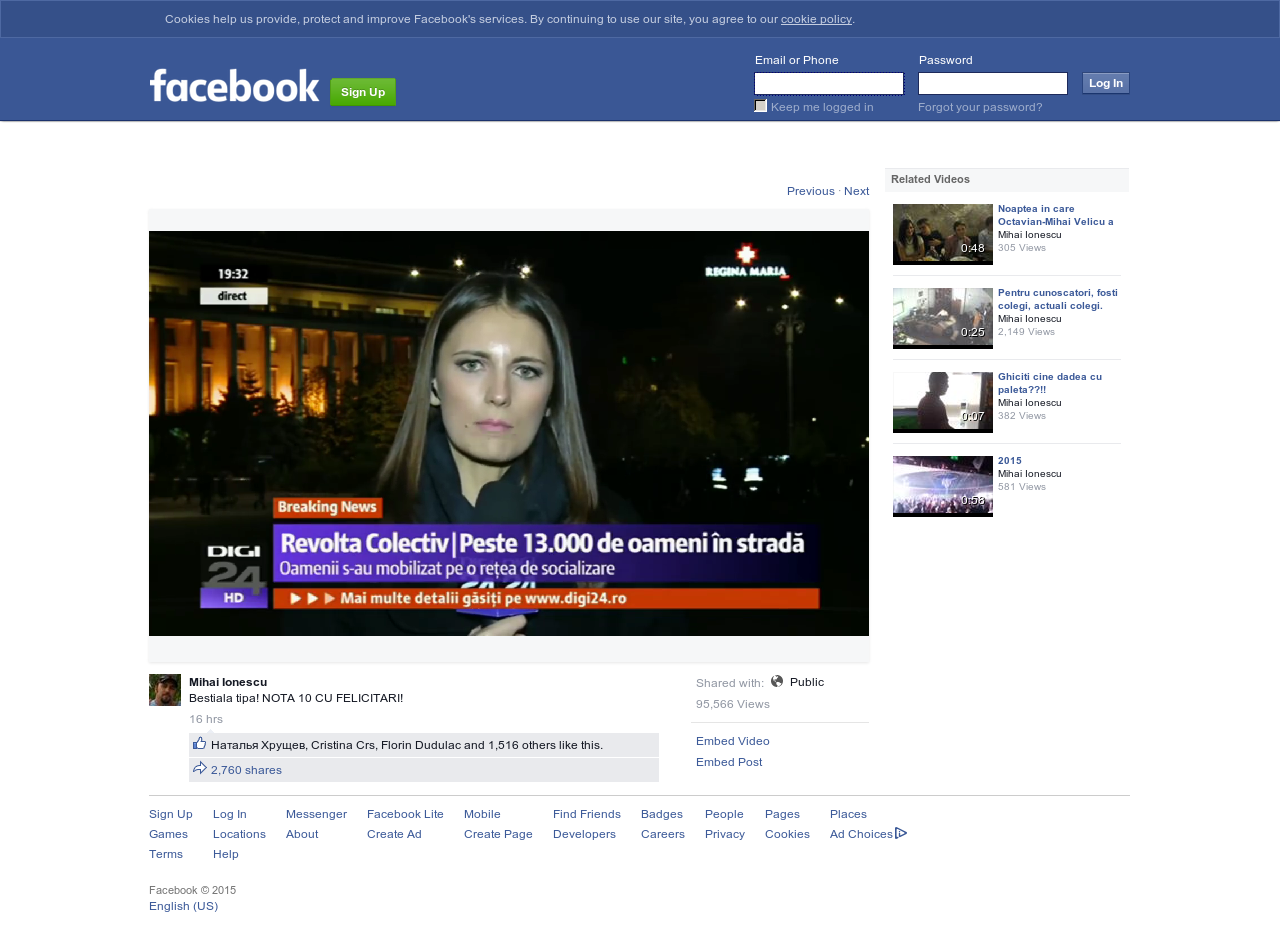Open Places footer link

[x=848, y=814]
